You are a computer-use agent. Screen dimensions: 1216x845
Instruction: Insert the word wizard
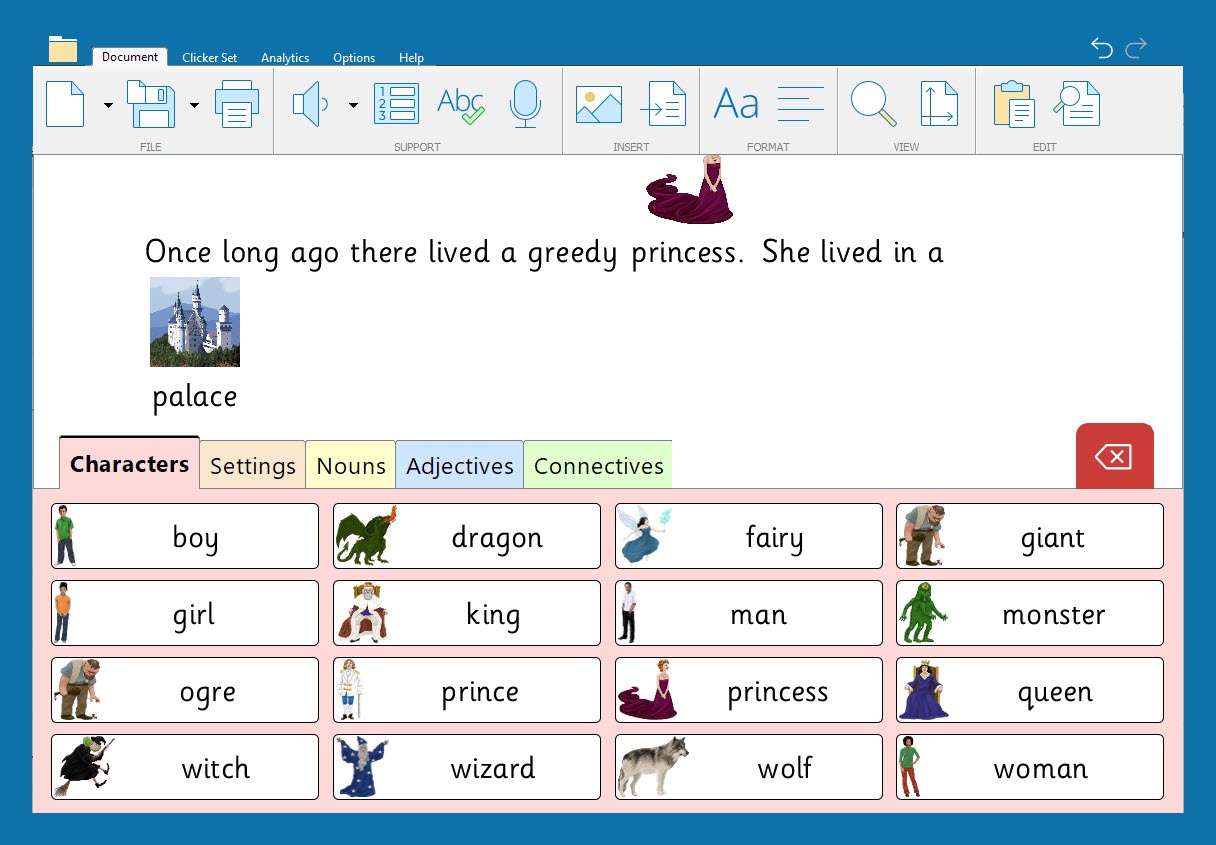[466, 768]
